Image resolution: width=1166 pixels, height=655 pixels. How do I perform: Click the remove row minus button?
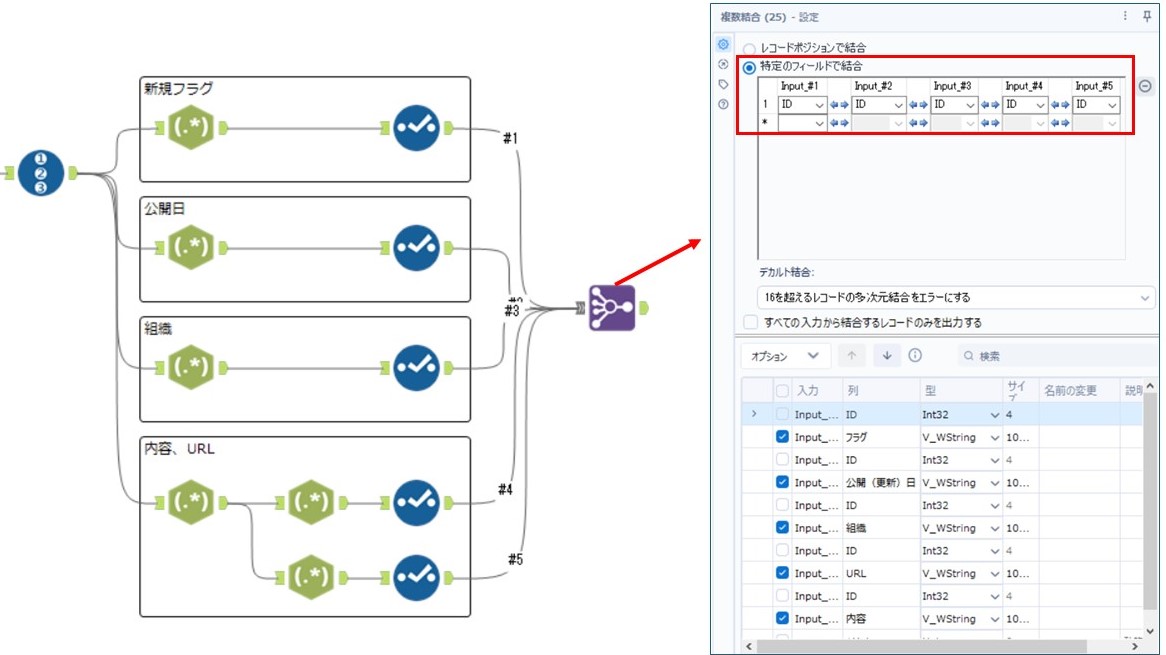coord(1145,86)
